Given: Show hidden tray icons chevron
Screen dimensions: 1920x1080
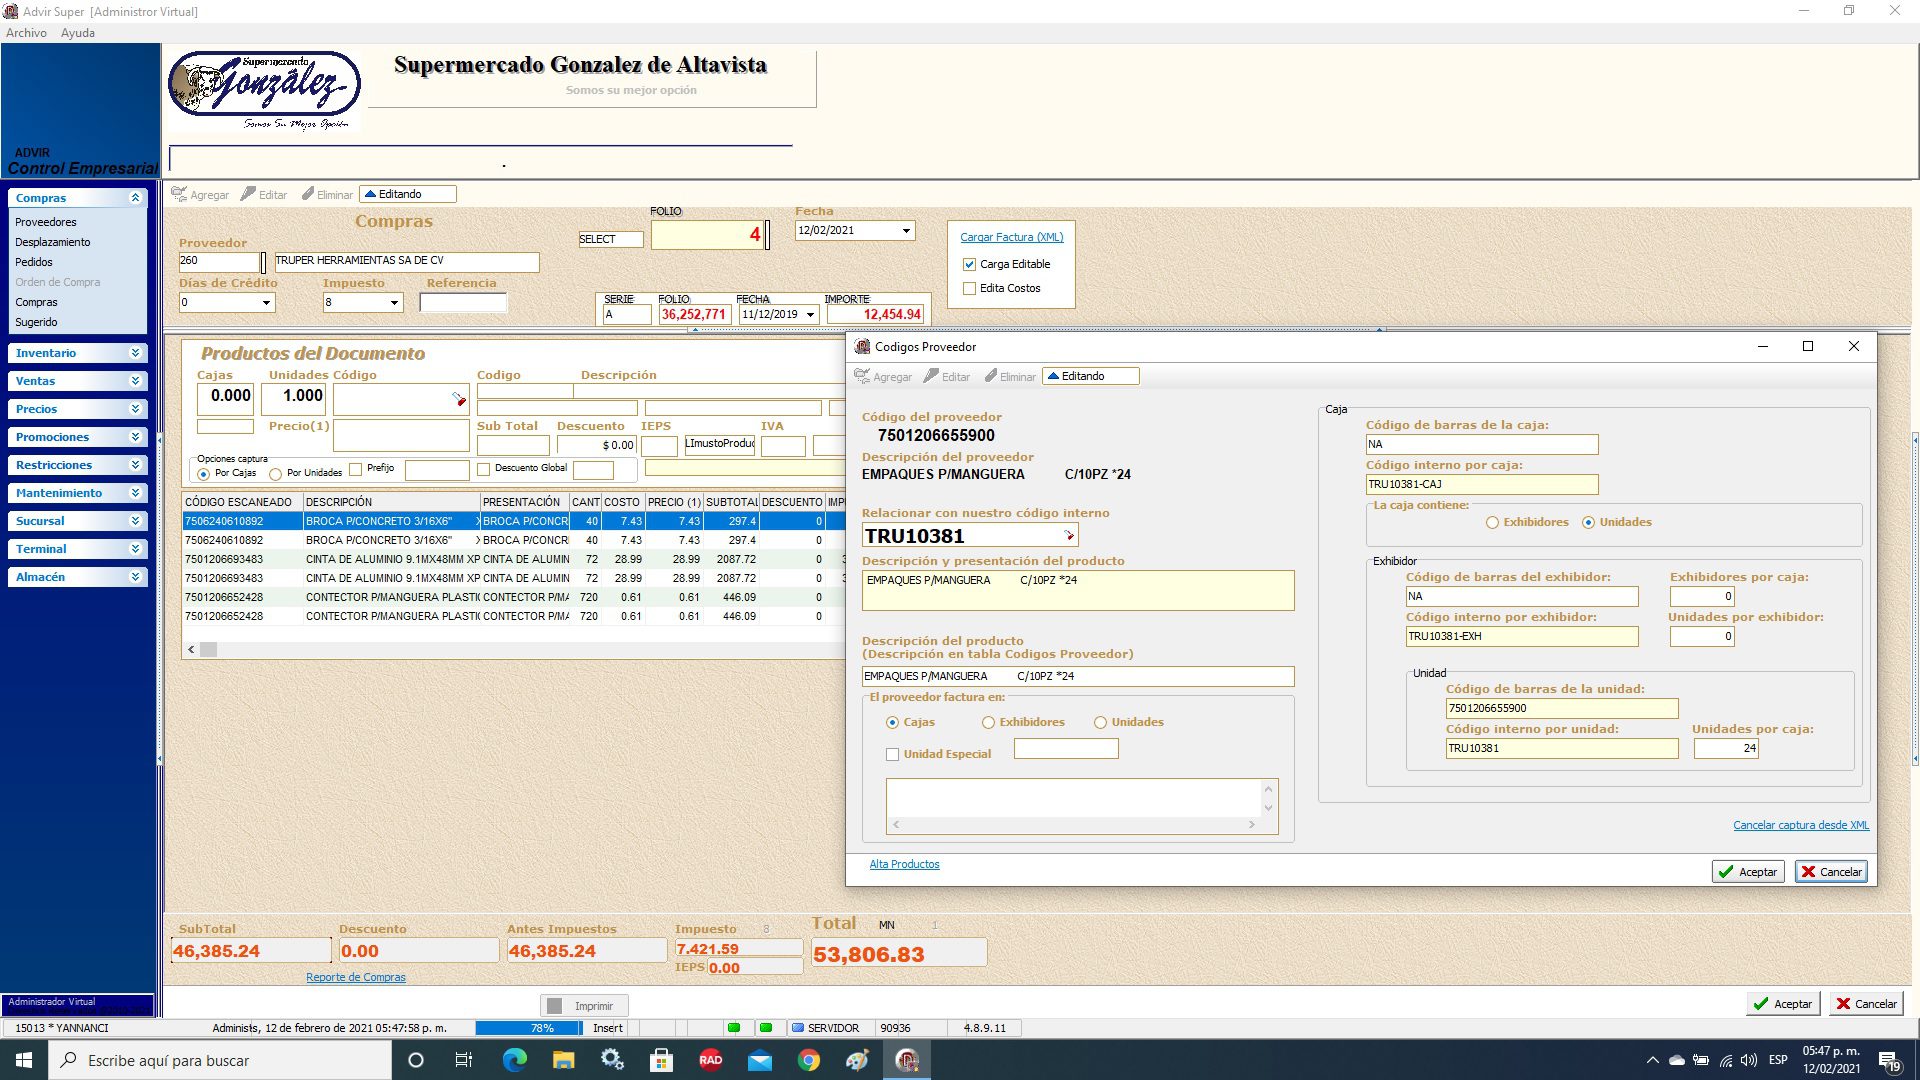Looking at the screenshot, I should (x=1652, y=1060).
